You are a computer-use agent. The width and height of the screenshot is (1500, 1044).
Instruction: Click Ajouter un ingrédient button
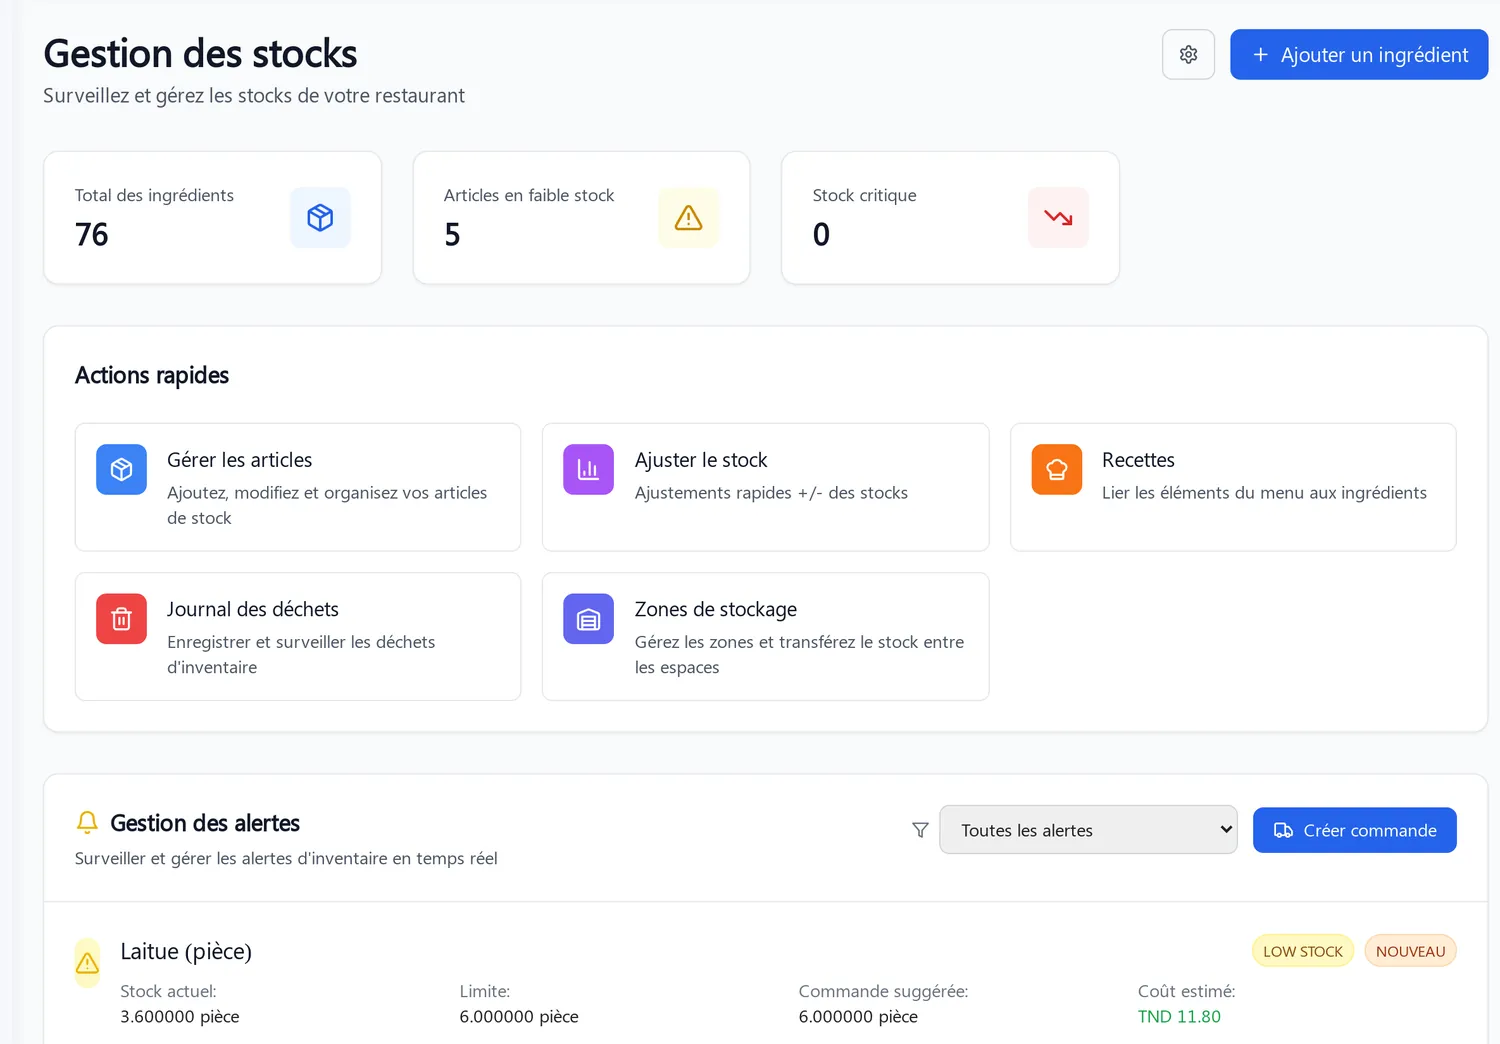click(x=1359, y=54)
